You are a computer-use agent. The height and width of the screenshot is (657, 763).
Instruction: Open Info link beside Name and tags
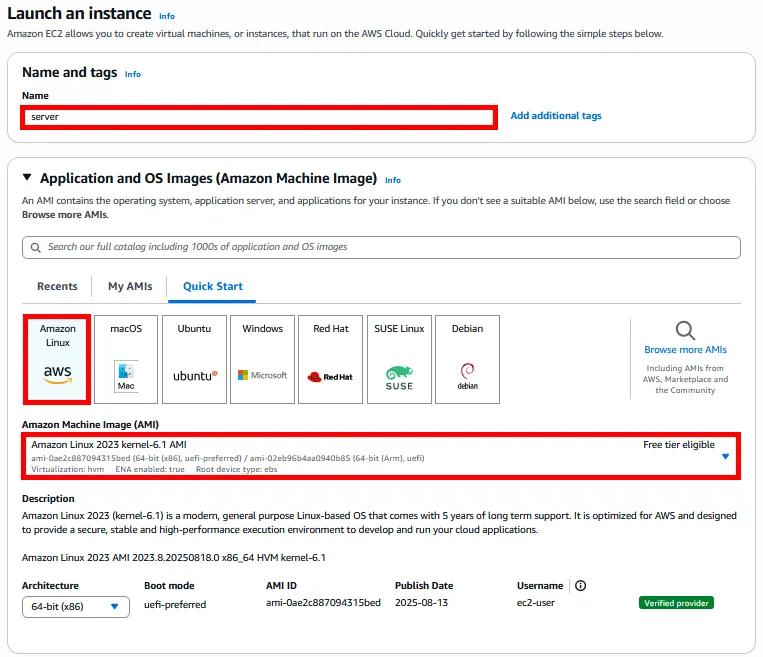133,74
